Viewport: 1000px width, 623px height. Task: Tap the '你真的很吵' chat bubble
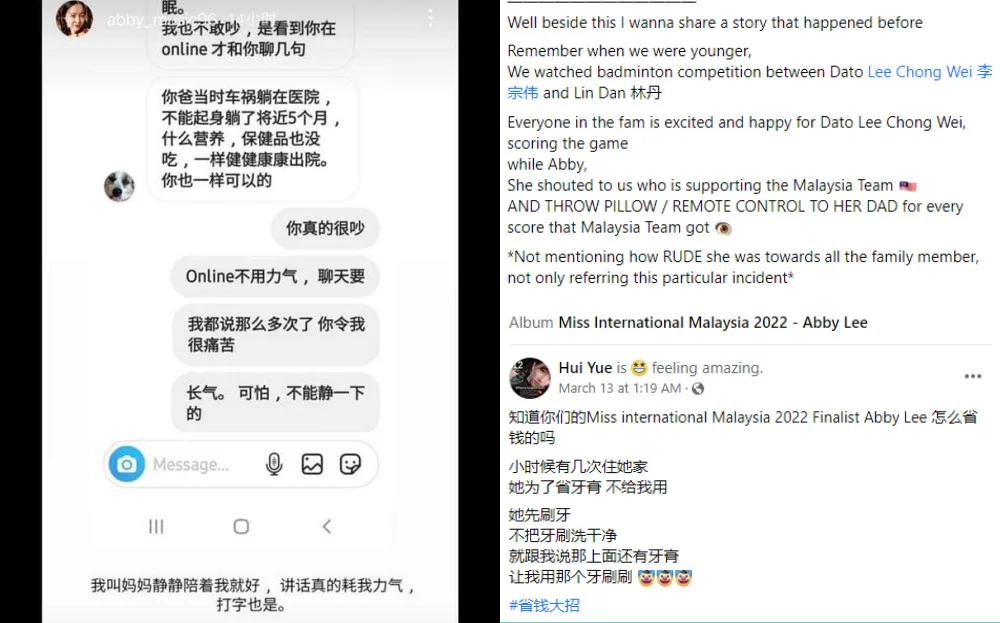coord(325,228)
